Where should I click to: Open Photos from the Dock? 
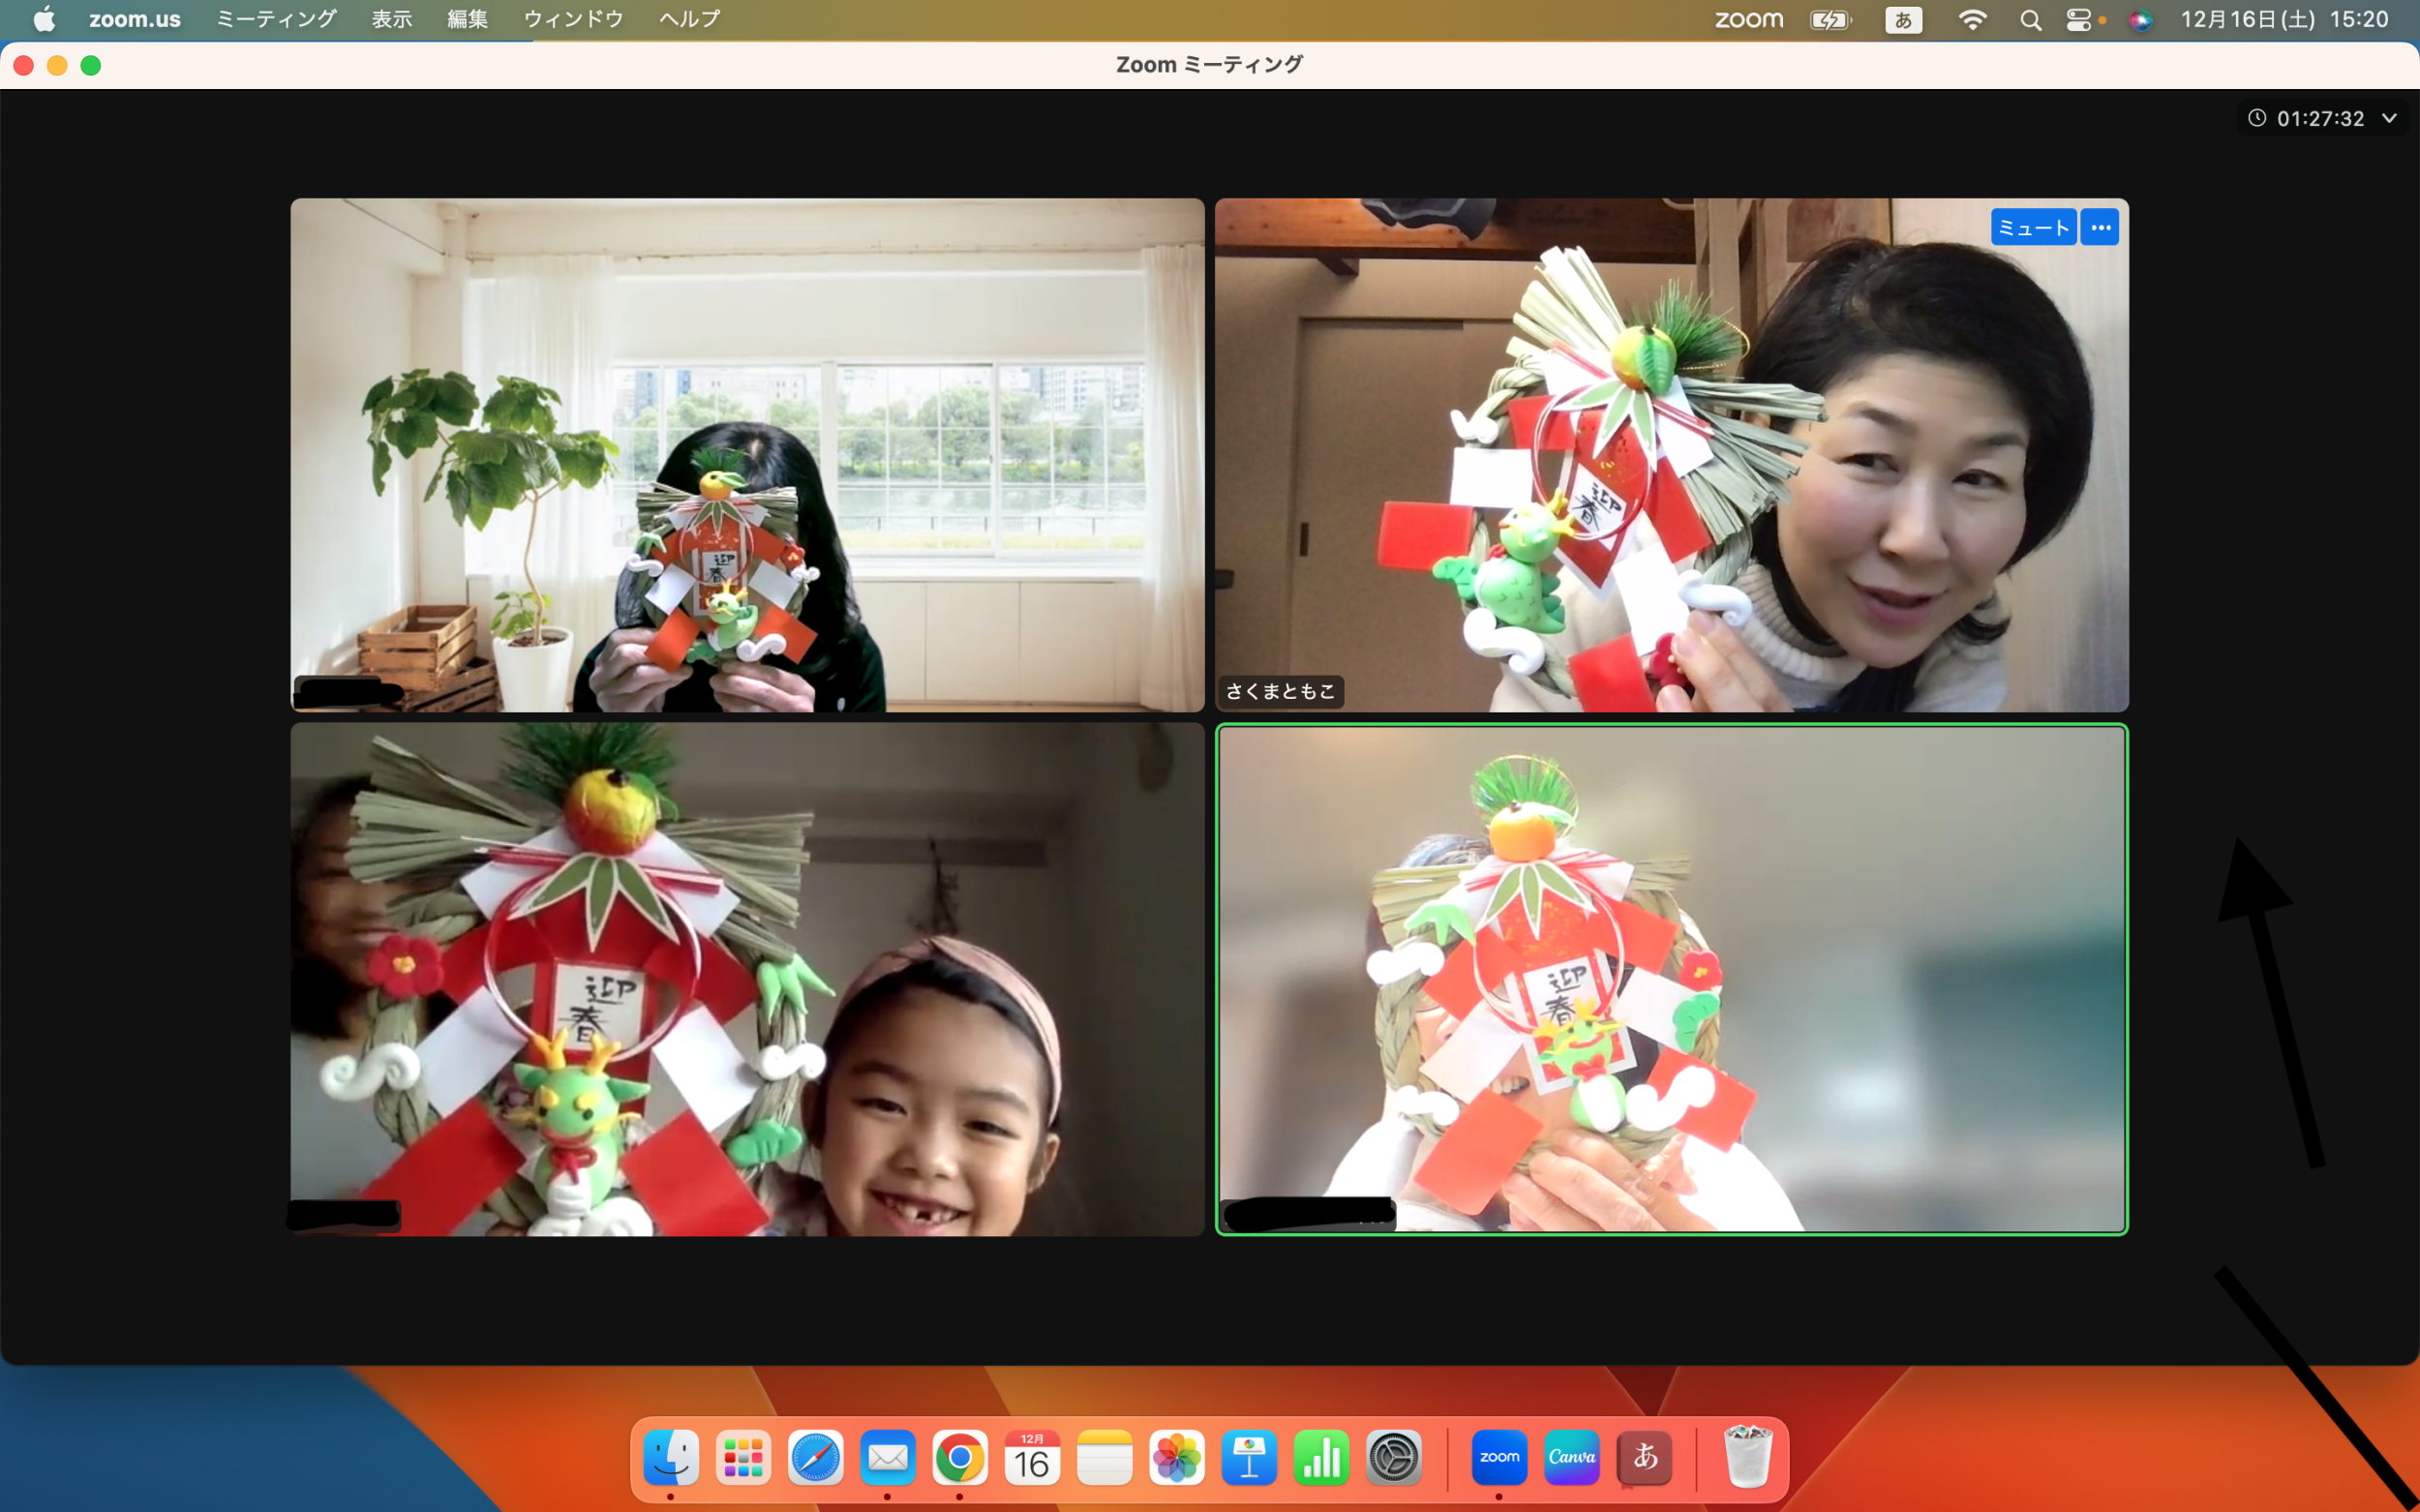point(1177,1457)
